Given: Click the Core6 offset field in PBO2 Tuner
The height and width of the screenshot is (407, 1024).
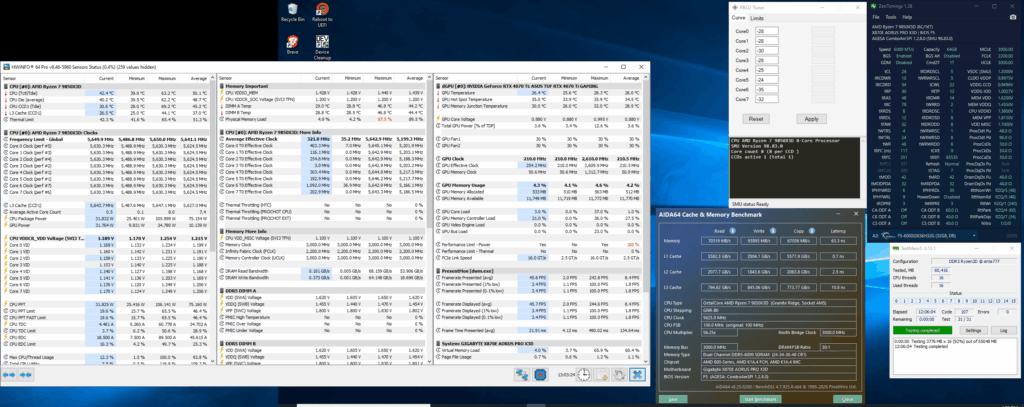Looking at the screenshot, I should point(769,90).
